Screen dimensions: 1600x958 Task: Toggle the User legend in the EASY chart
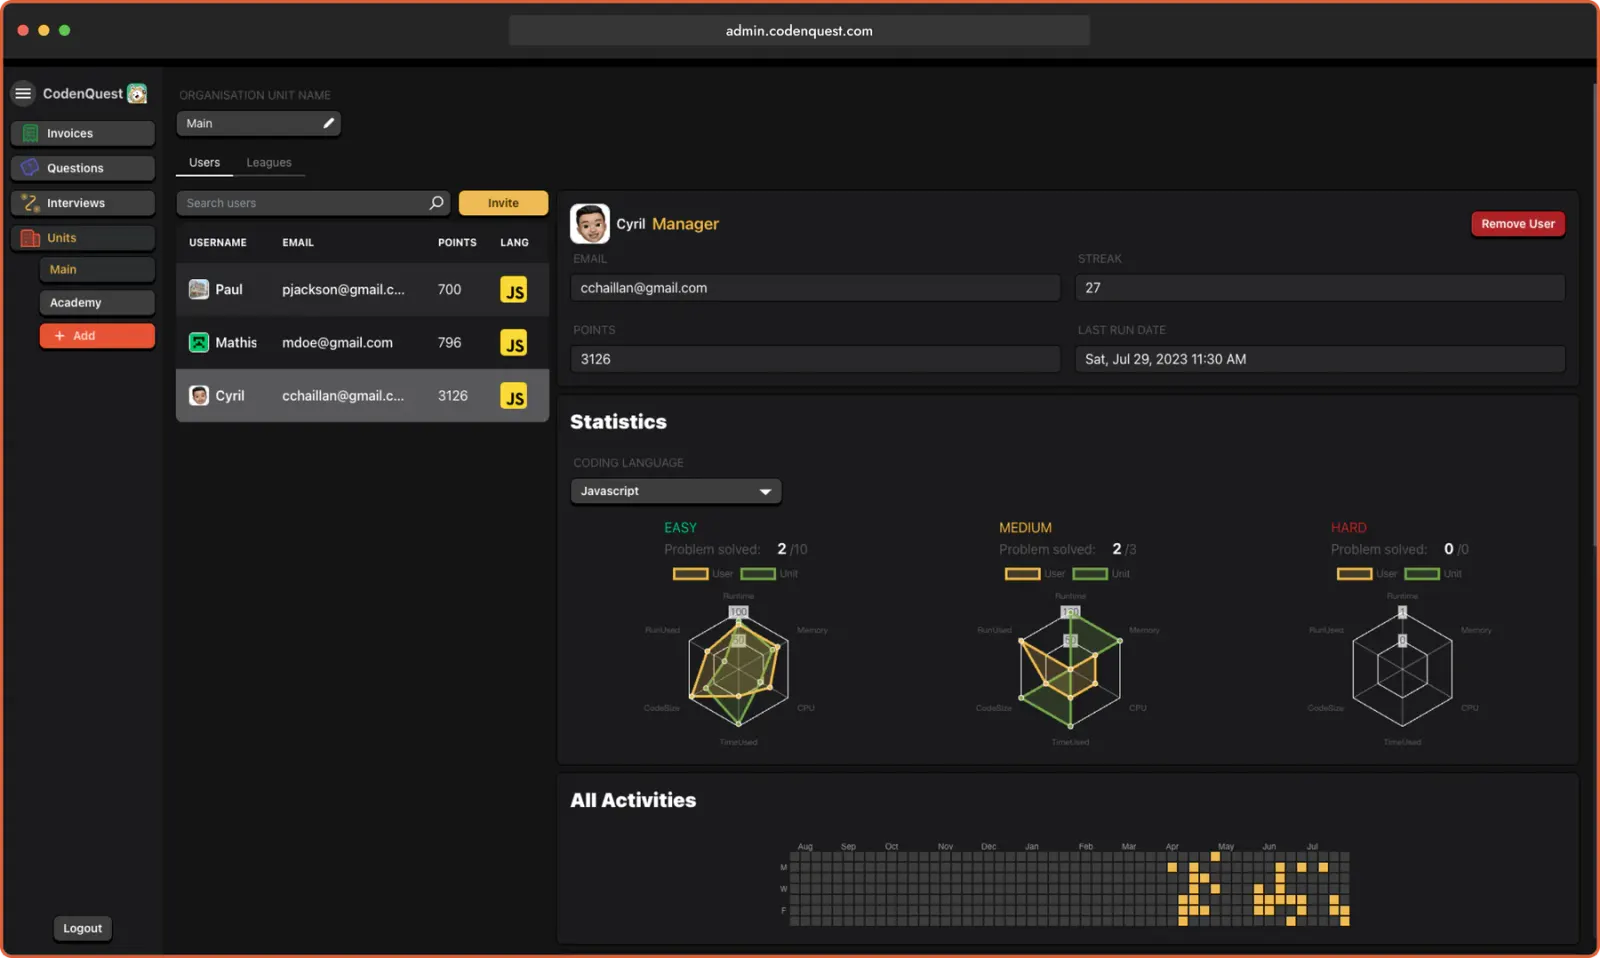703,573
